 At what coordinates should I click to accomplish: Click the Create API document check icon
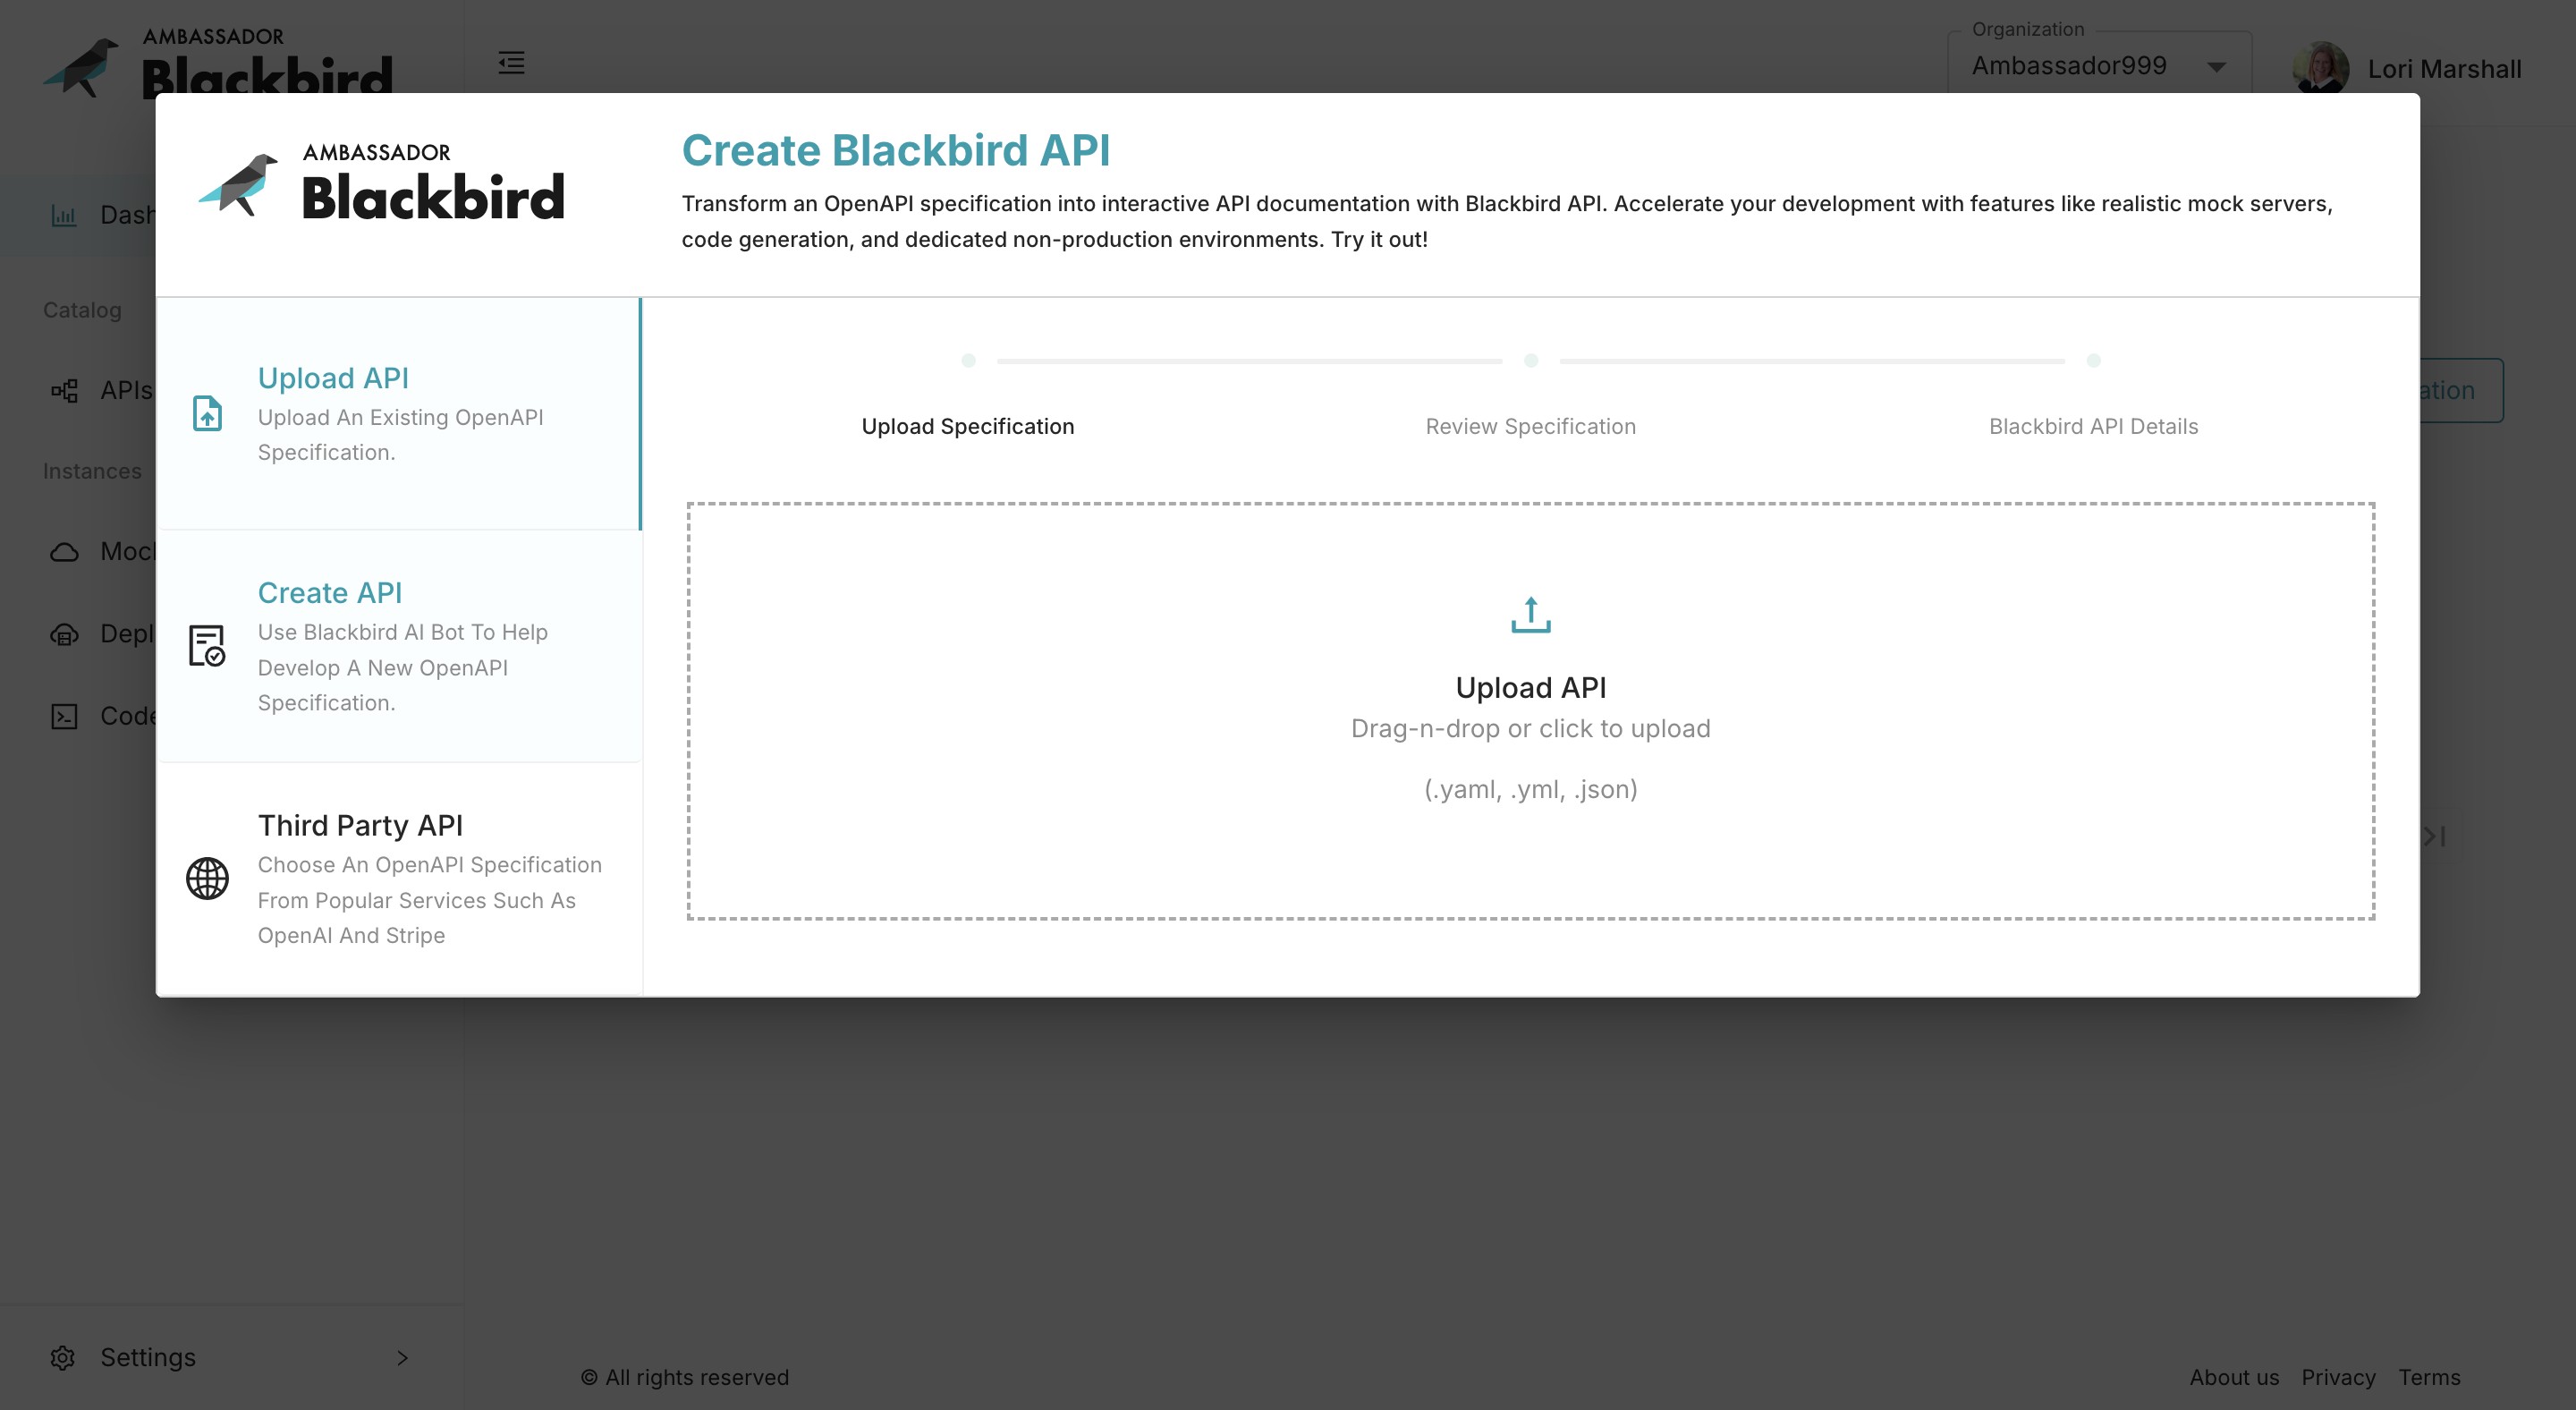pos(207,646)
